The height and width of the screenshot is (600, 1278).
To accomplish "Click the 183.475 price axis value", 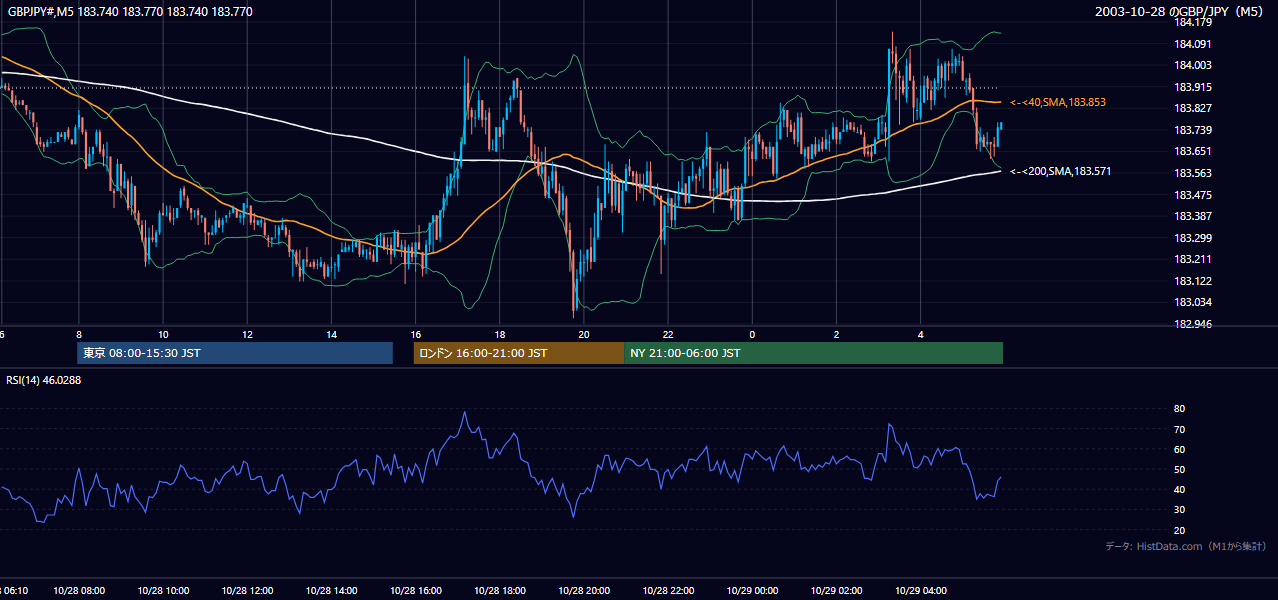I will pyautogui.click(x=1193, y=195).
